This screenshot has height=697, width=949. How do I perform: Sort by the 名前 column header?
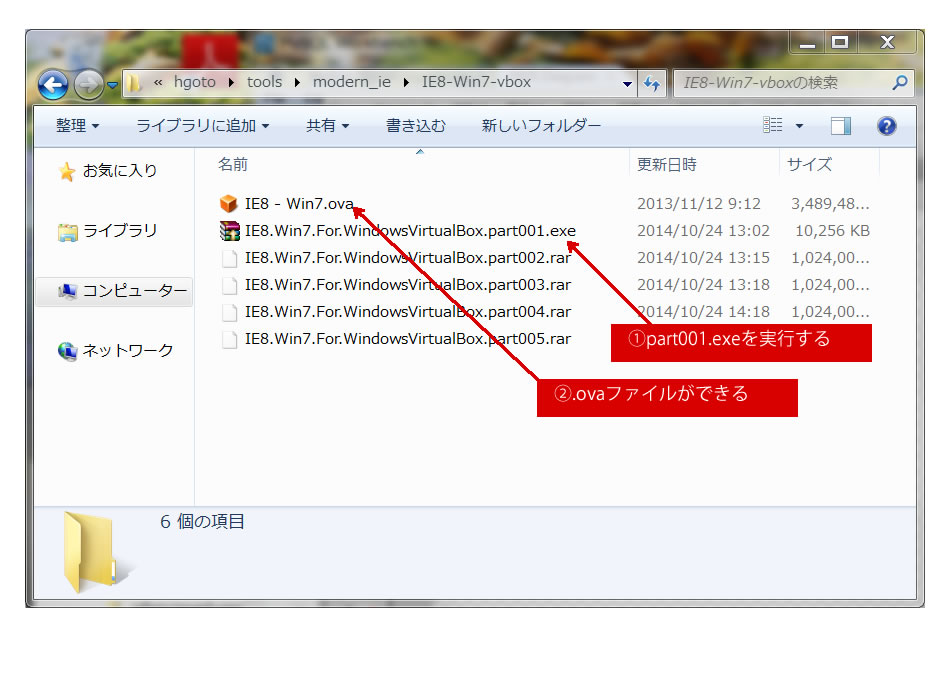(233, 164)
